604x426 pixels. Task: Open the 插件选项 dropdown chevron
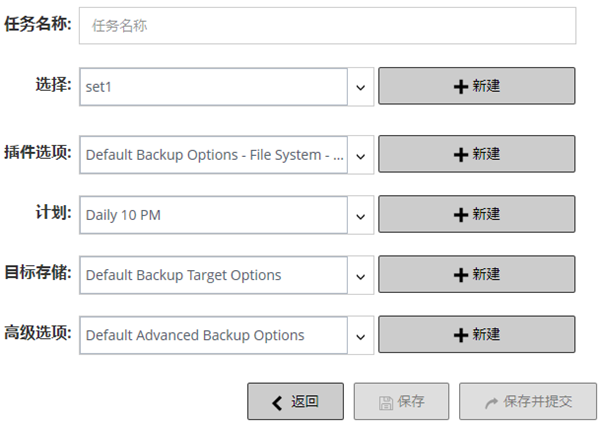point(361,155)
